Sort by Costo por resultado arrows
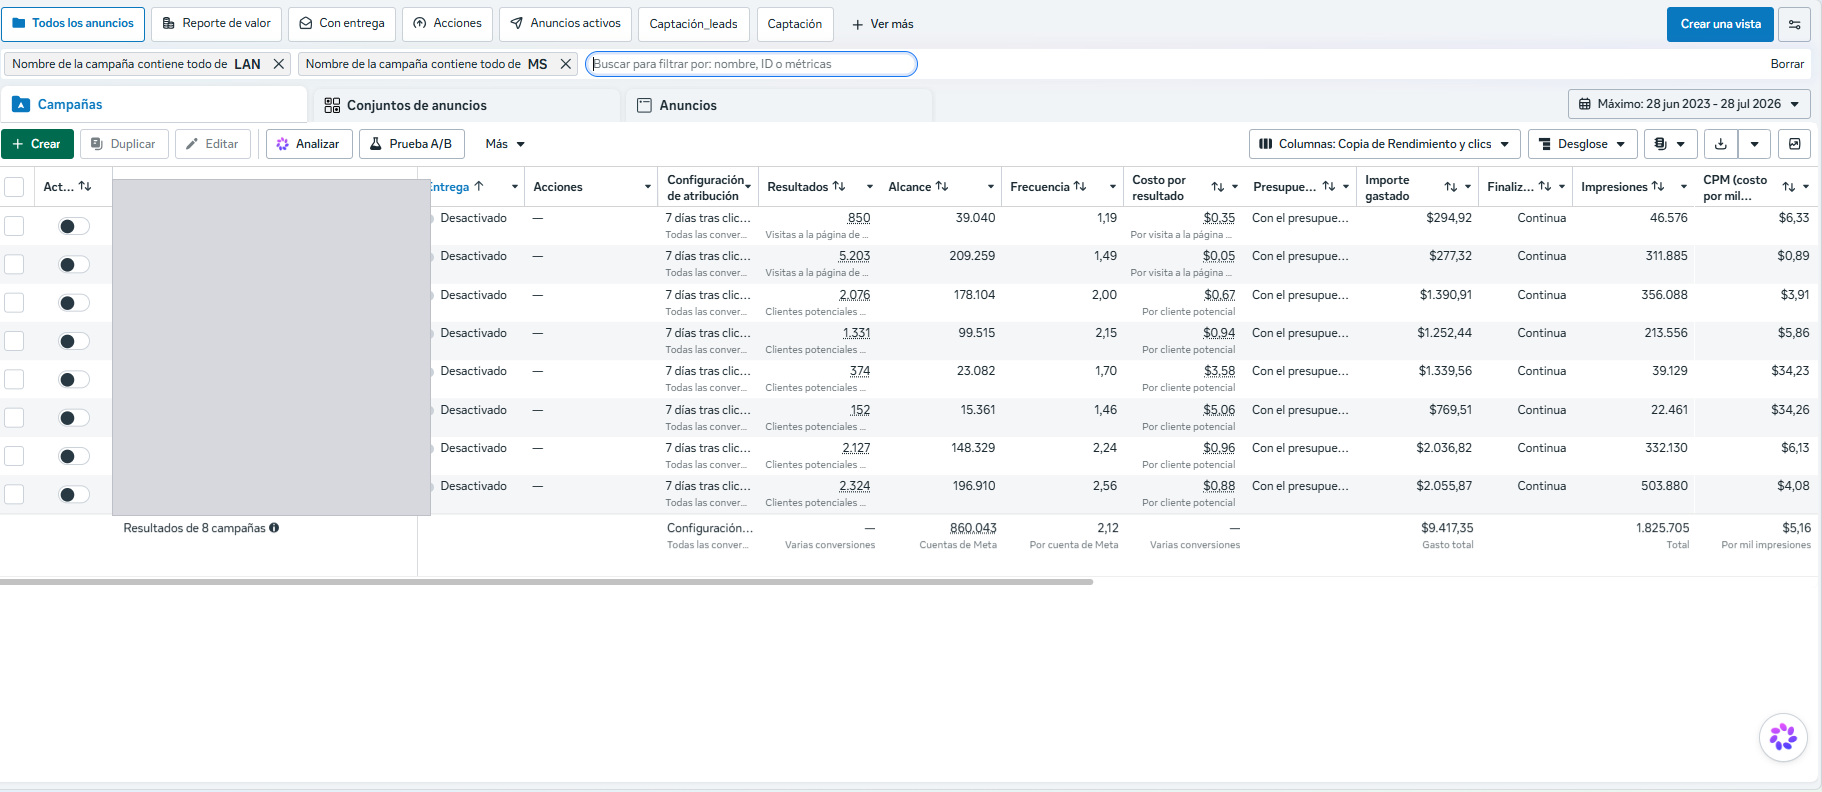 (x=1218, y=187)
